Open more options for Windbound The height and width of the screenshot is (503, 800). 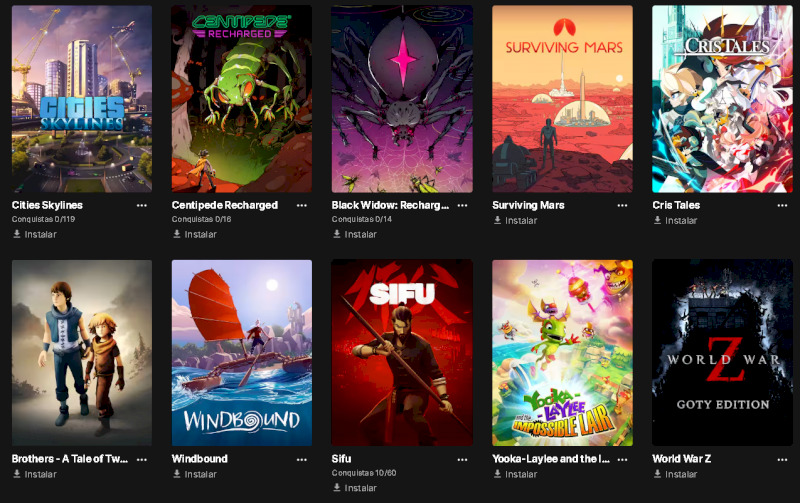tap(302, 459)
